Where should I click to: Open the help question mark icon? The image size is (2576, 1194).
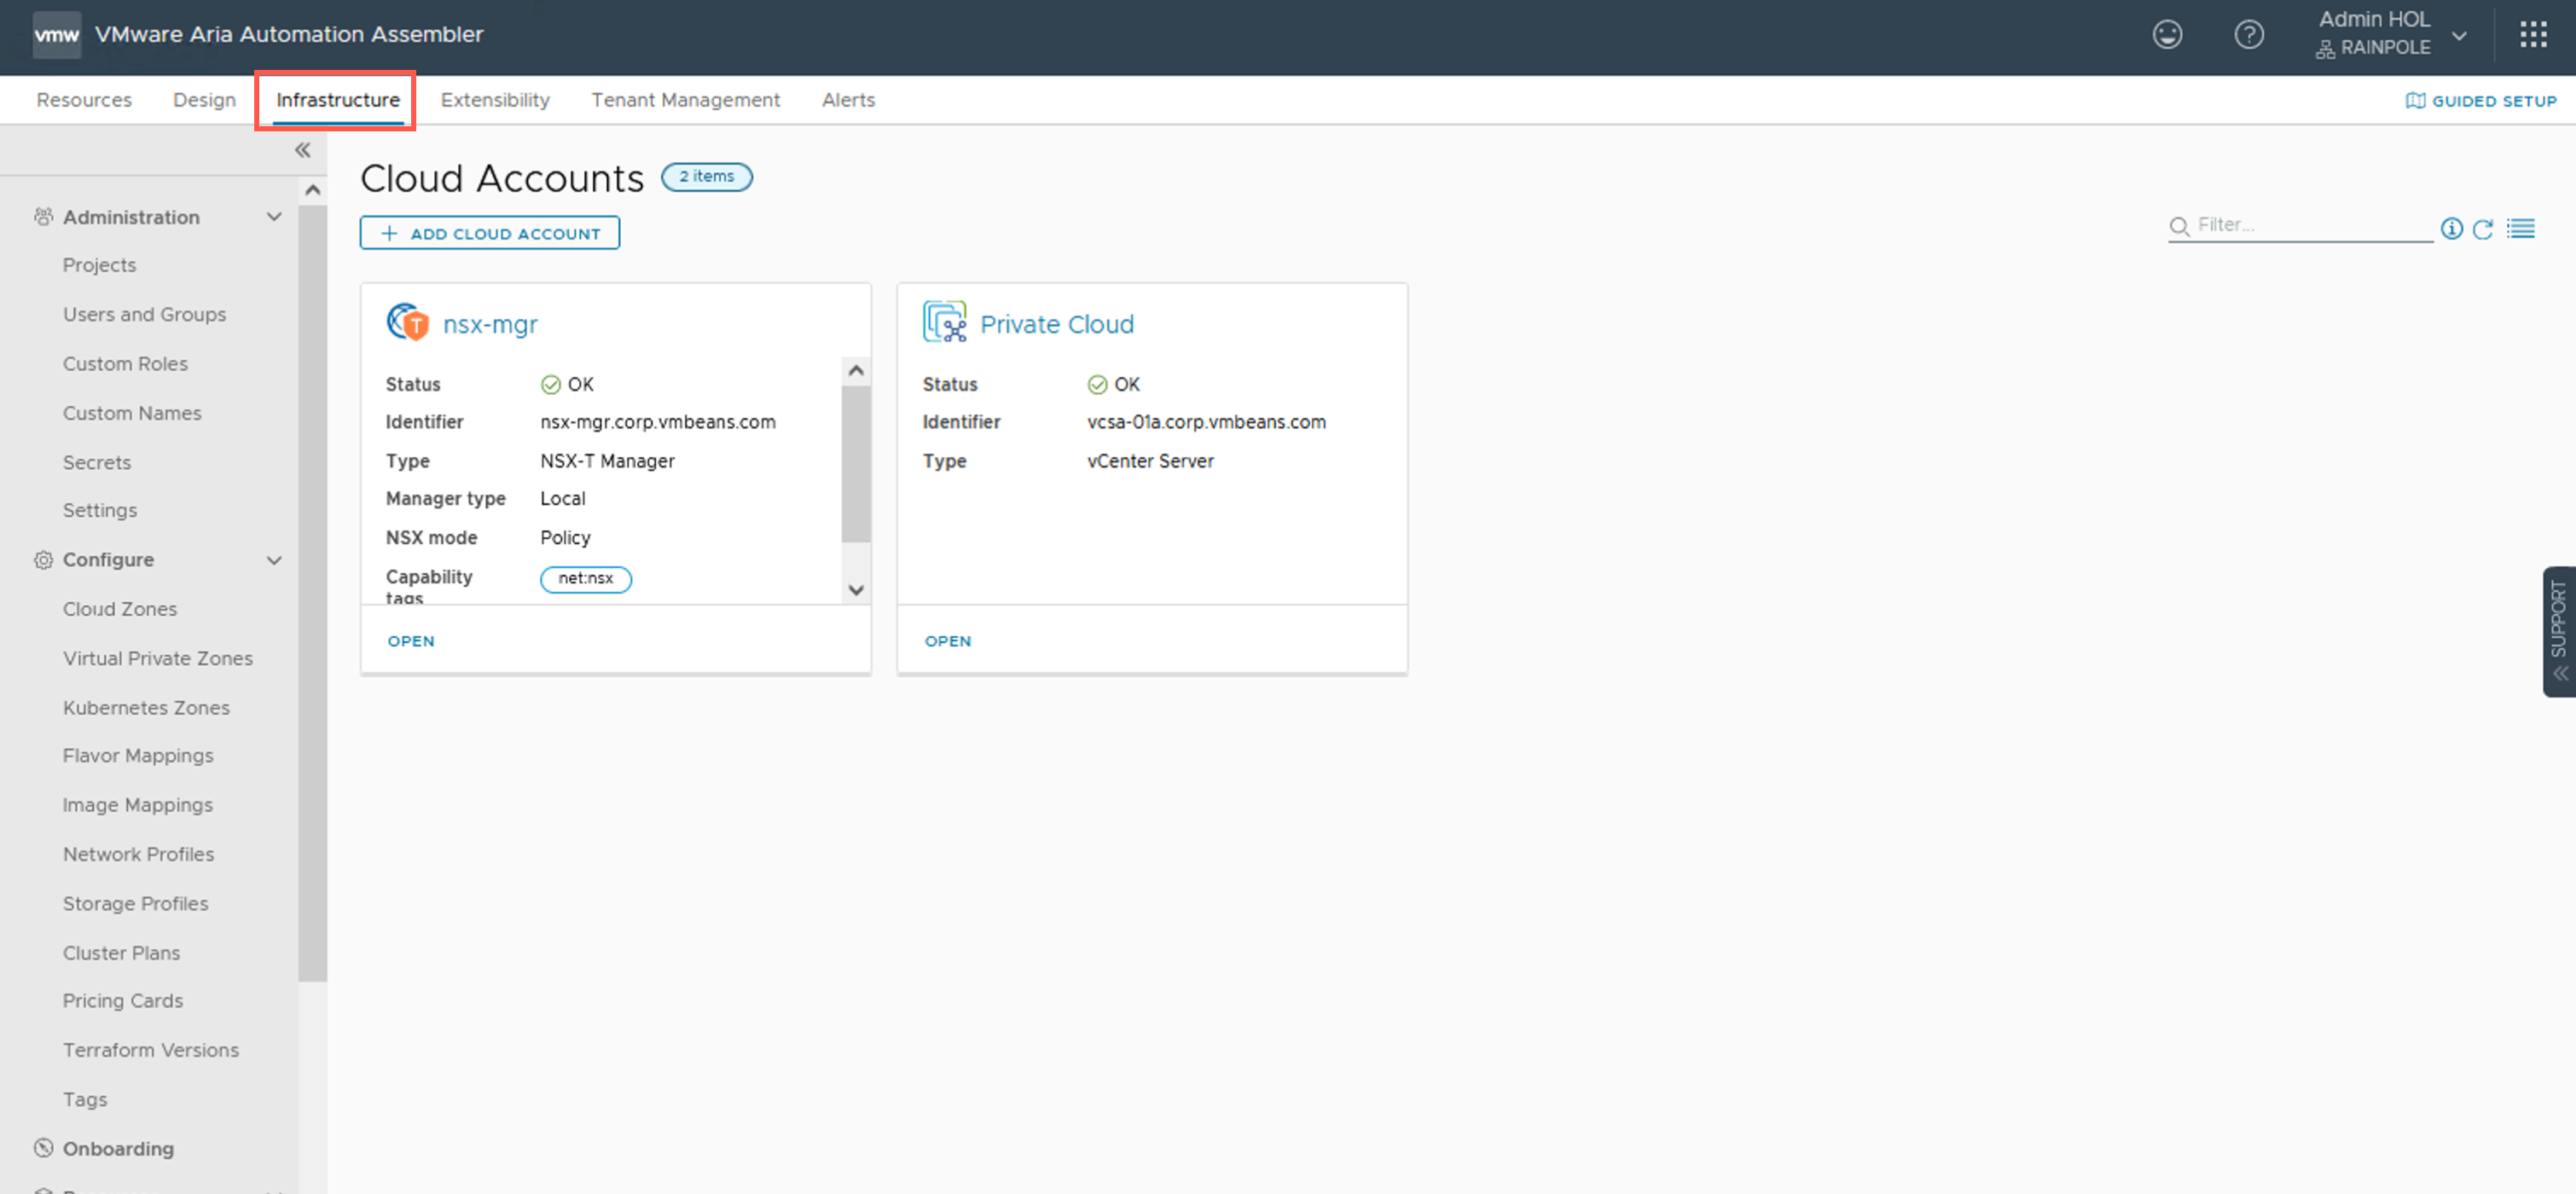2248,35
